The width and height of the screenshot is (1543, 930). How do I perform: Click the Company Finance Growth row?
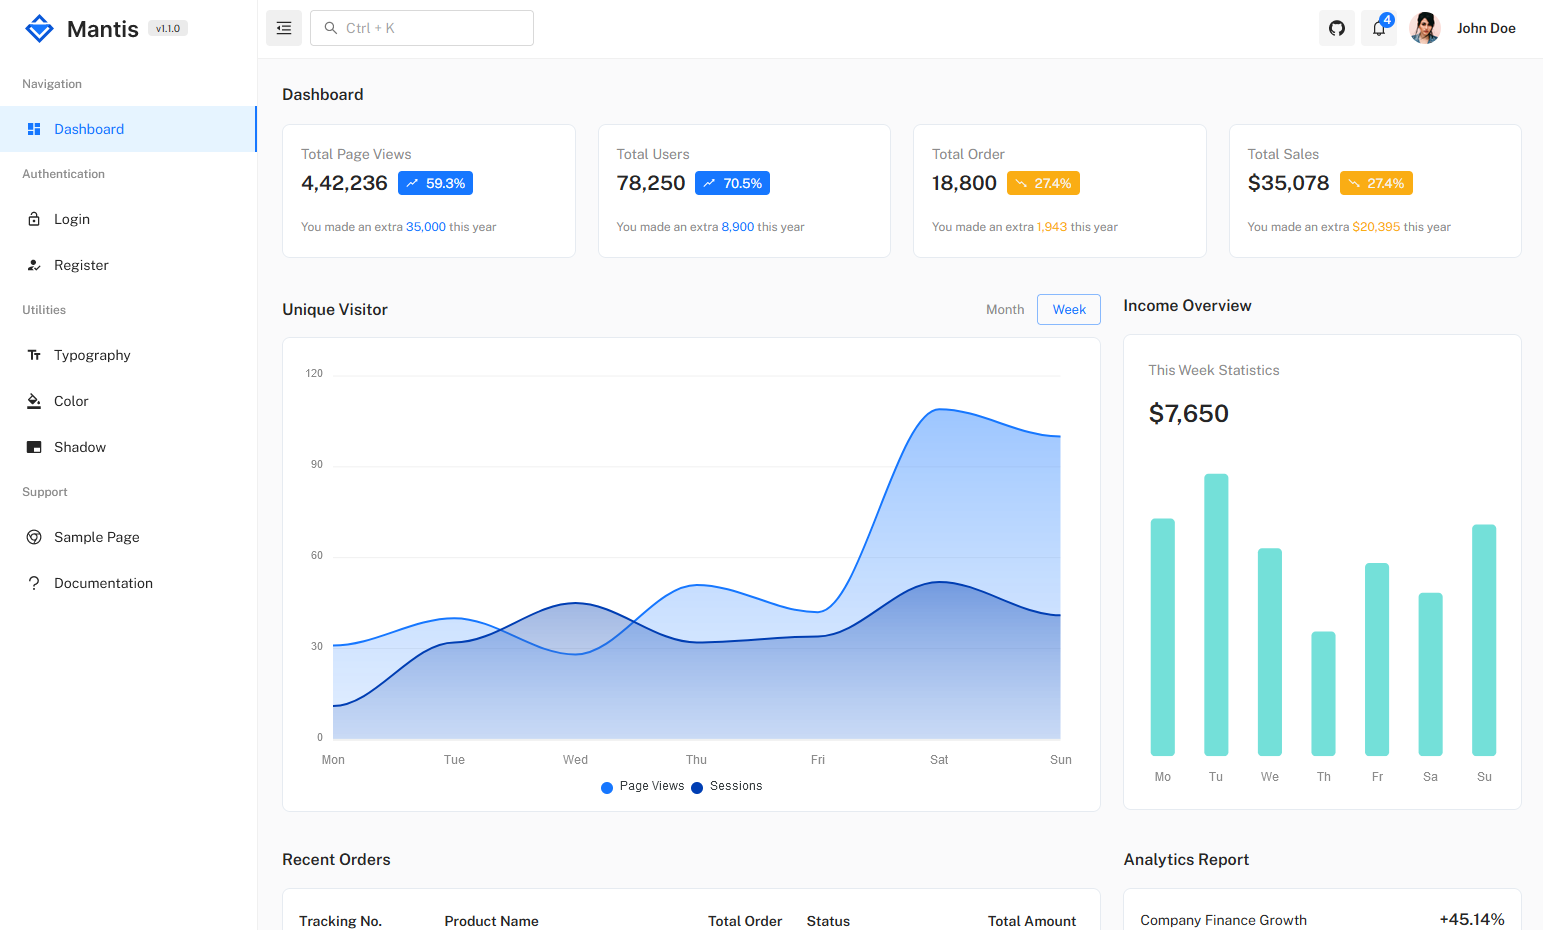click(1322, 920)
